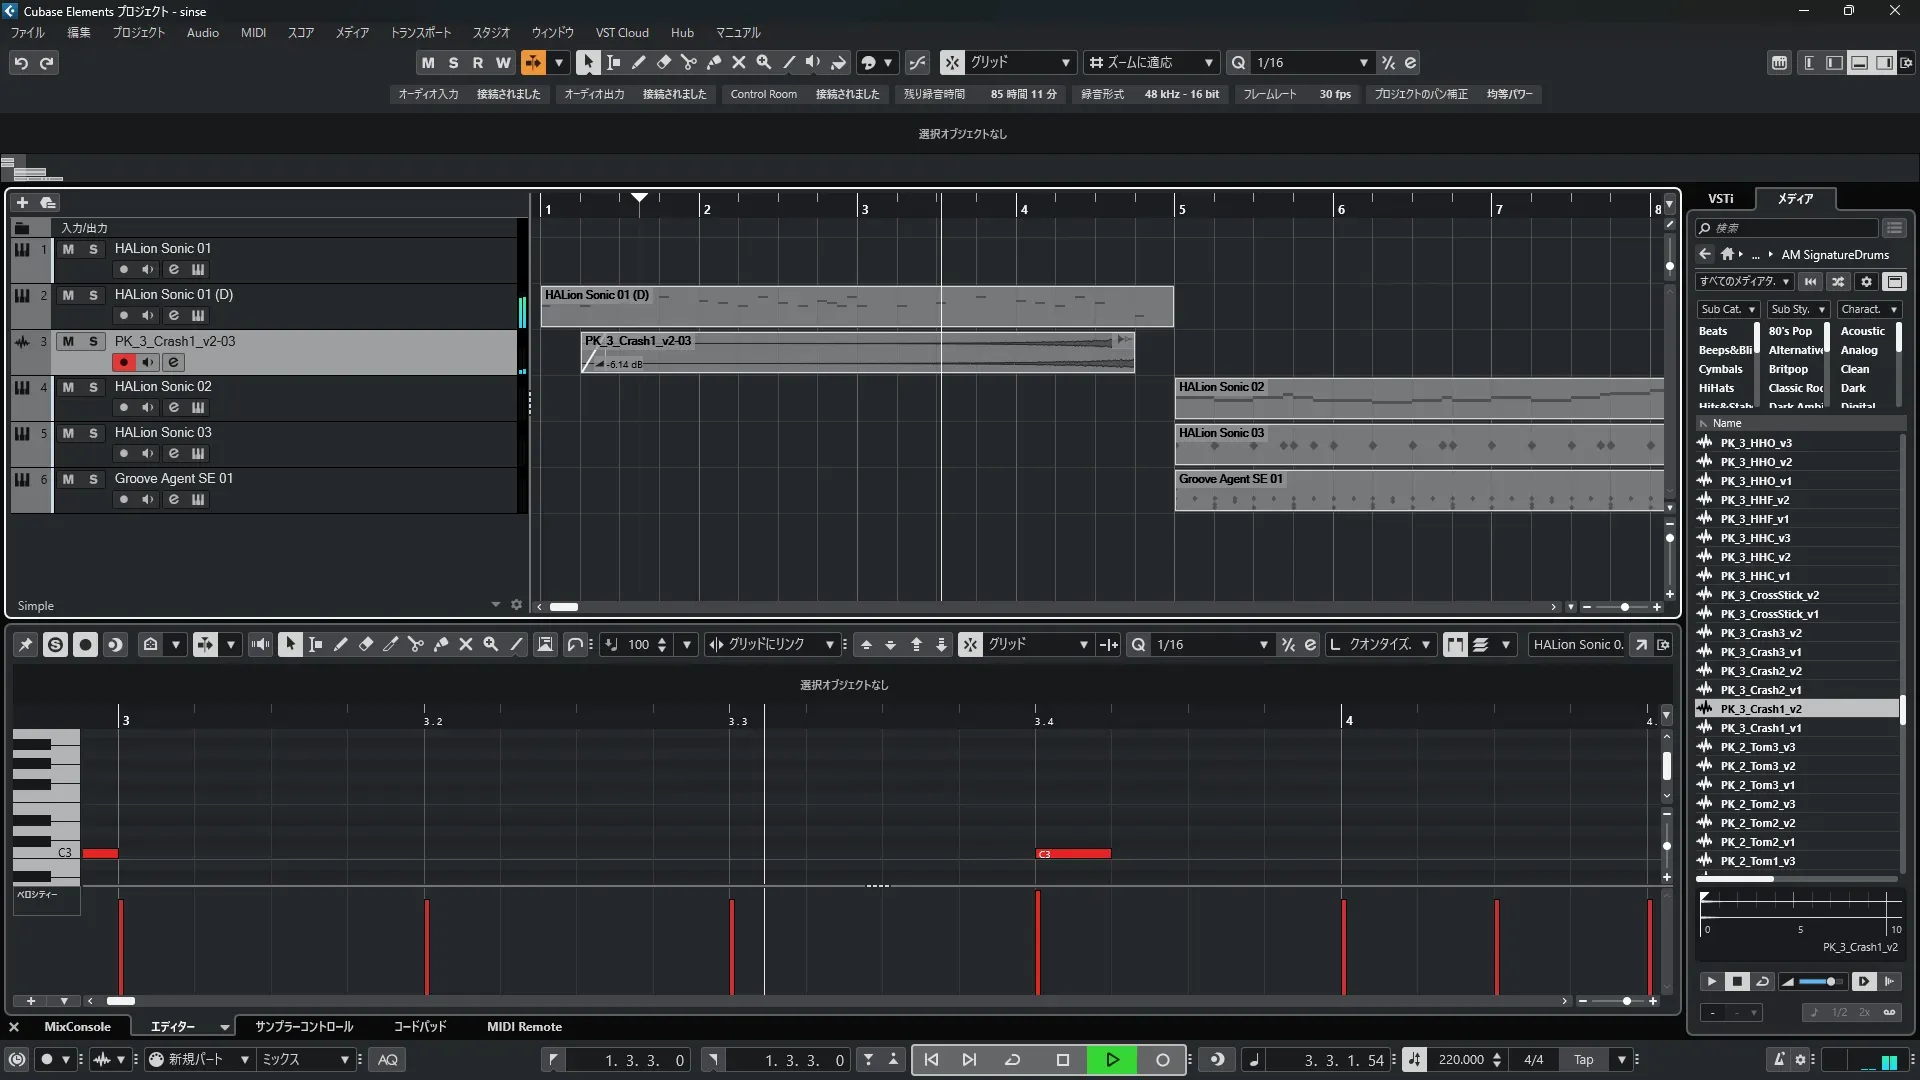Select the Eraser tool in top toolbar
This screenshot has height=1080, width=1920.
click(663, 62)
